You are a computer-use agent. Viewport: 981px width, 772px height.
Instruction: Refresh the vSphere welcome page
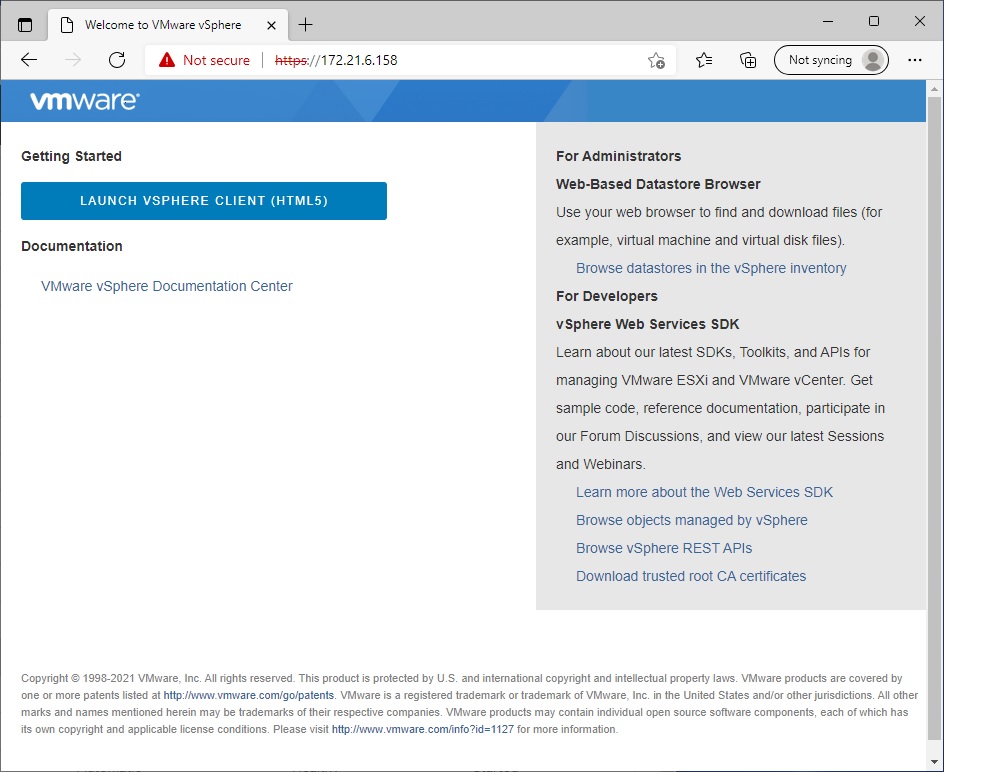click(117, 60)
